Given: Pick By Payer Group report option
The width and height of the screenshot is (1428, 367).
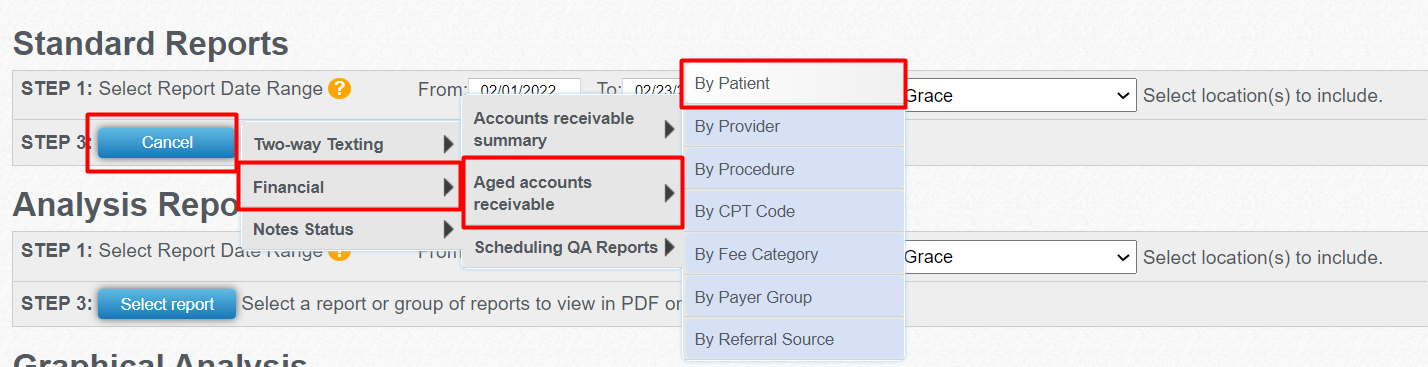Looking at the screenshot, I should (x=794, y=297).
